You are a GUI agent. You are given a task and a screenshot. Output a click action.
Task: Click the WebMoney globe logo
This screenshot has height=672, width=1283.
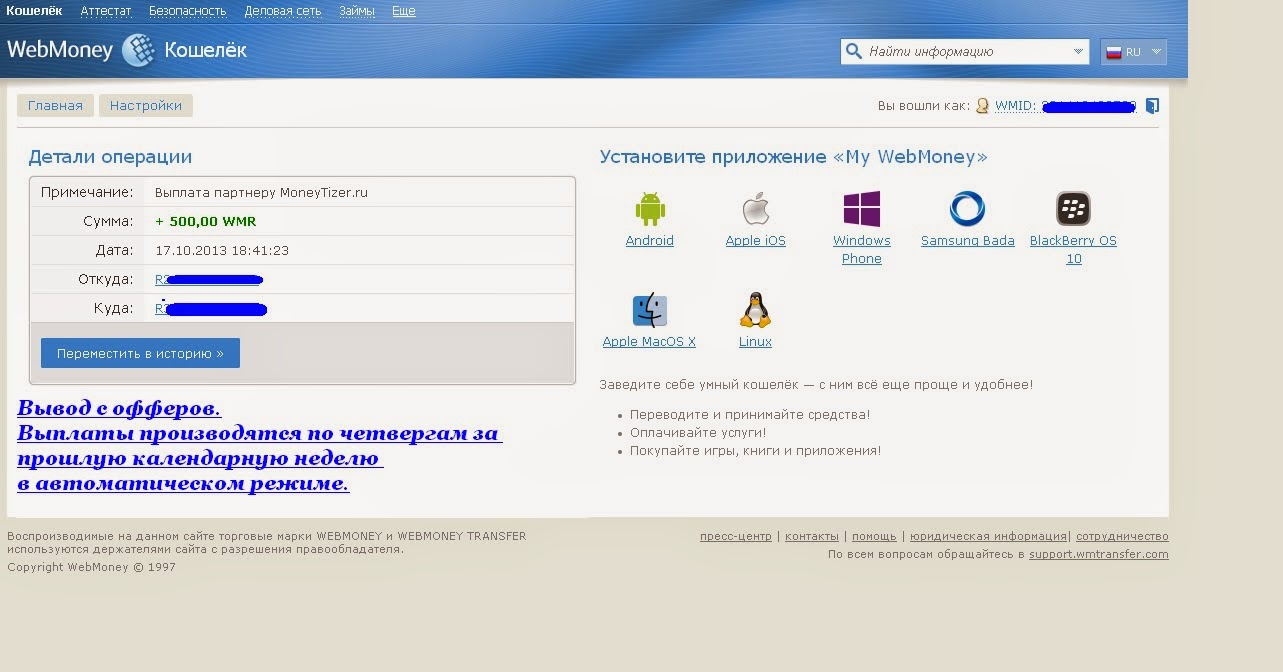point(138,50)
